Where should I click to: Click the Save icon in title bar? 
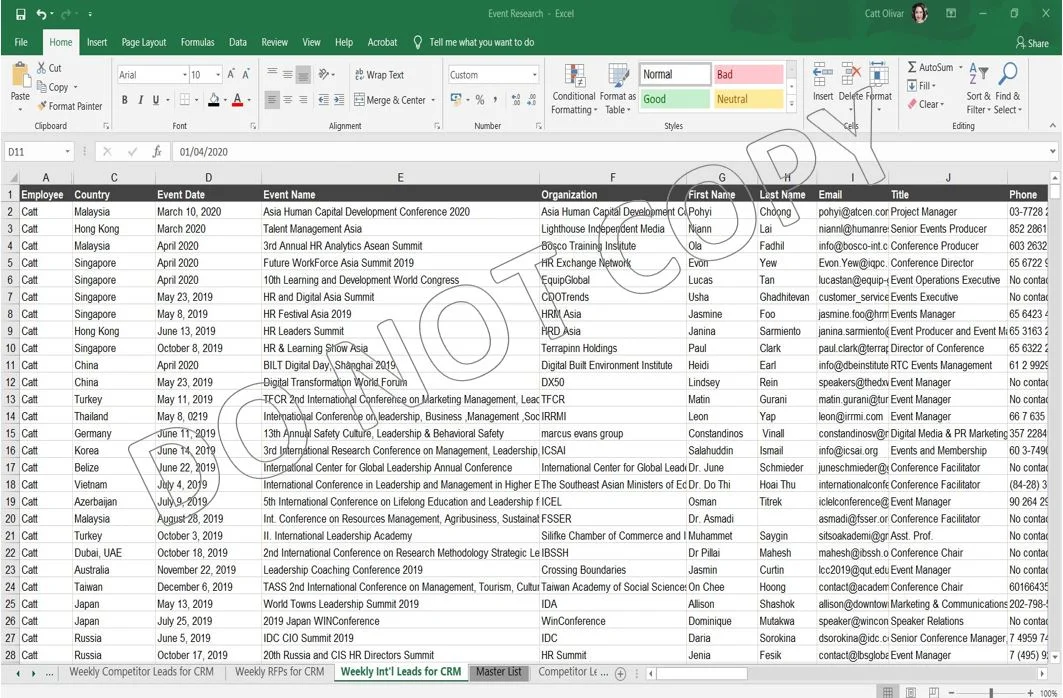point(20,14)
